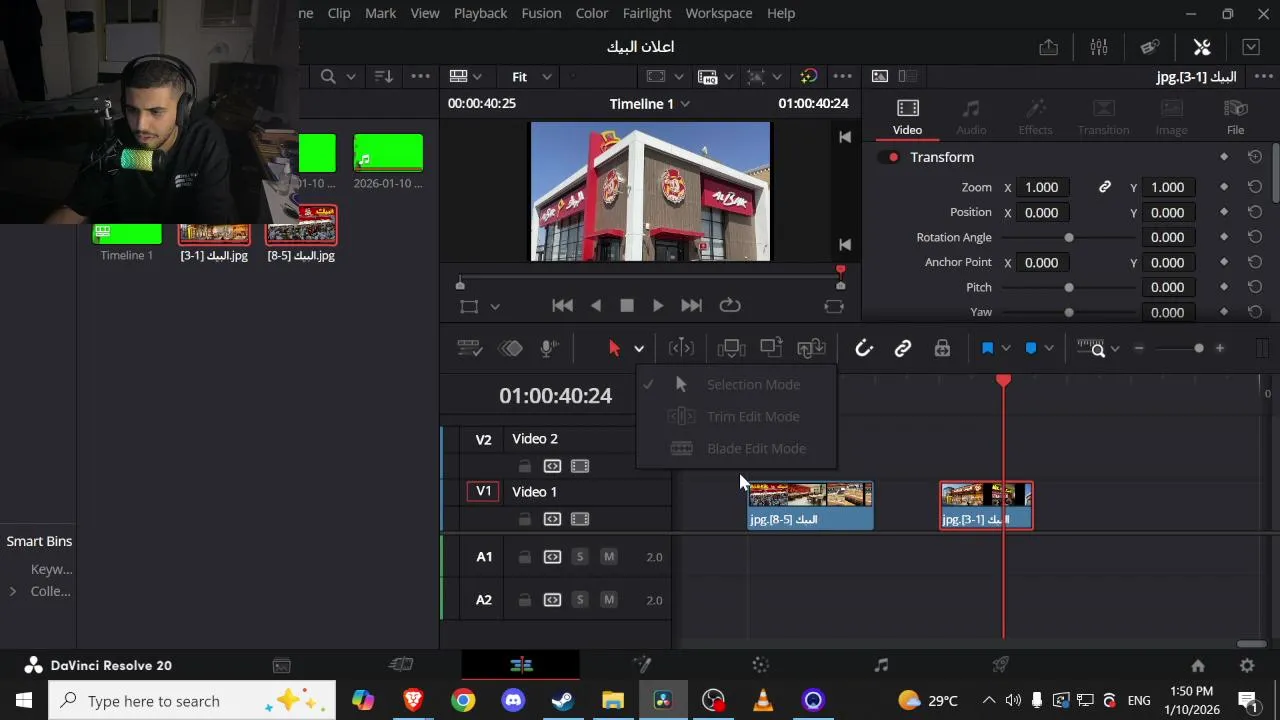Open Project Settings gear icon

1247,665
